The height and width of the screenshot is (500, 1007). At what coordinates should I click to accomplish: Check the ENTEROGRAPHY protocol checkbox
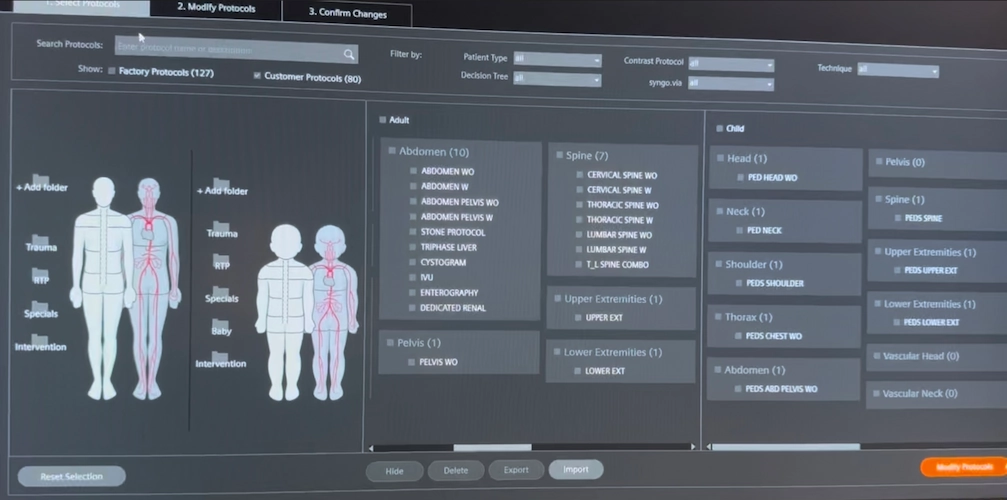[x=413, y=293]
